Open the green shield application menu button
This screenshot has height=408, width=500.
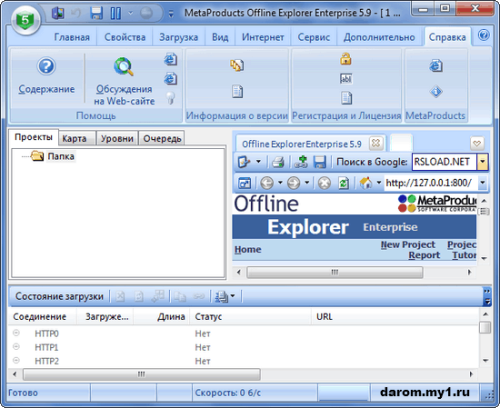pos(25,21)
